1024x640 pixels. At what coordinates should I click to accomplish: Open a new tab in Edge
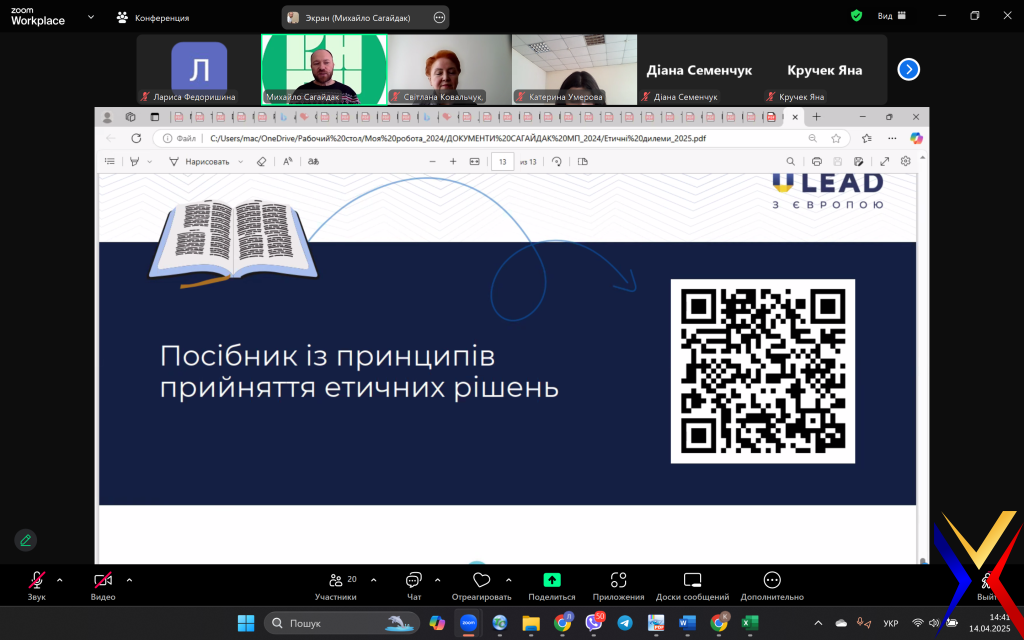(816, 117)
